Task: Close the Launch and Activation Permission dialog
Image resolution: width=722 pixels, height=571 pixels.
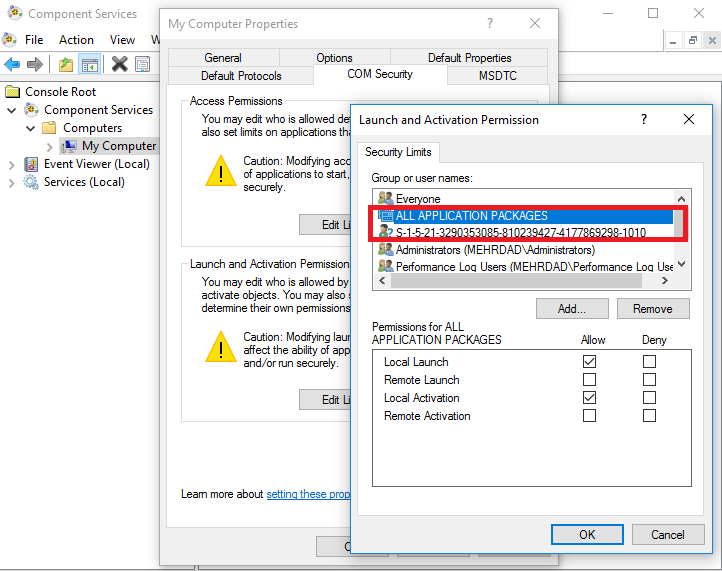Action: [x=689, y=120]
